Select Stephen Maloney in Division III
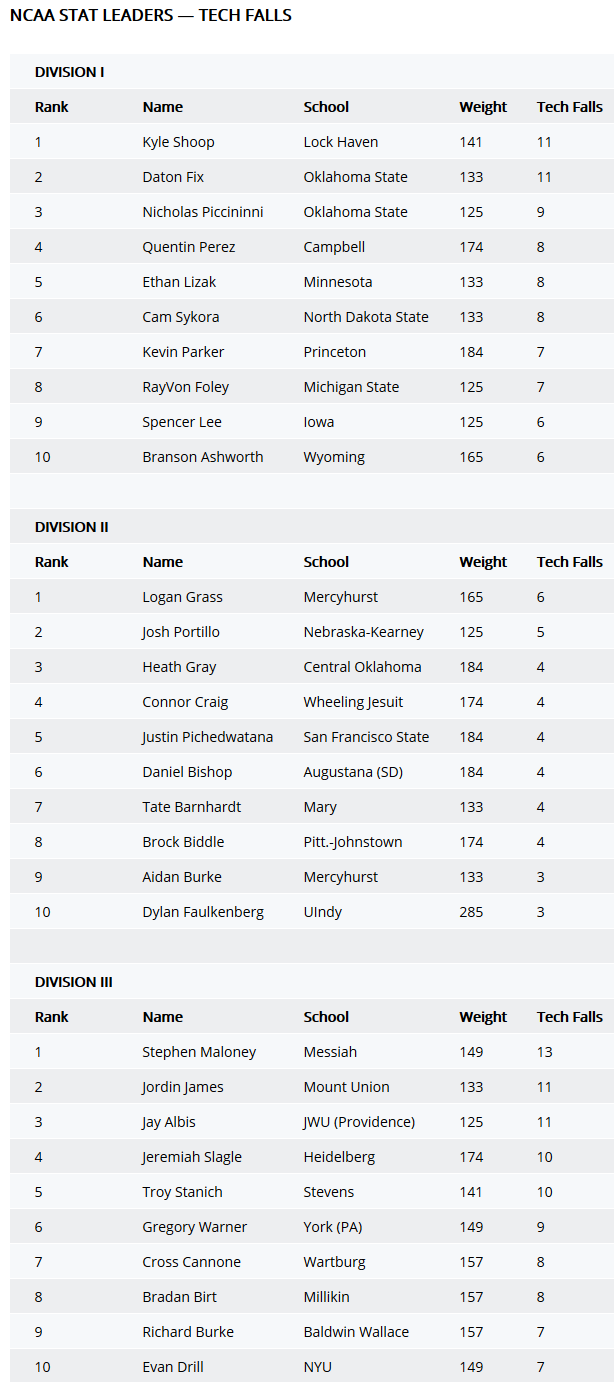 coord(199,1052)
